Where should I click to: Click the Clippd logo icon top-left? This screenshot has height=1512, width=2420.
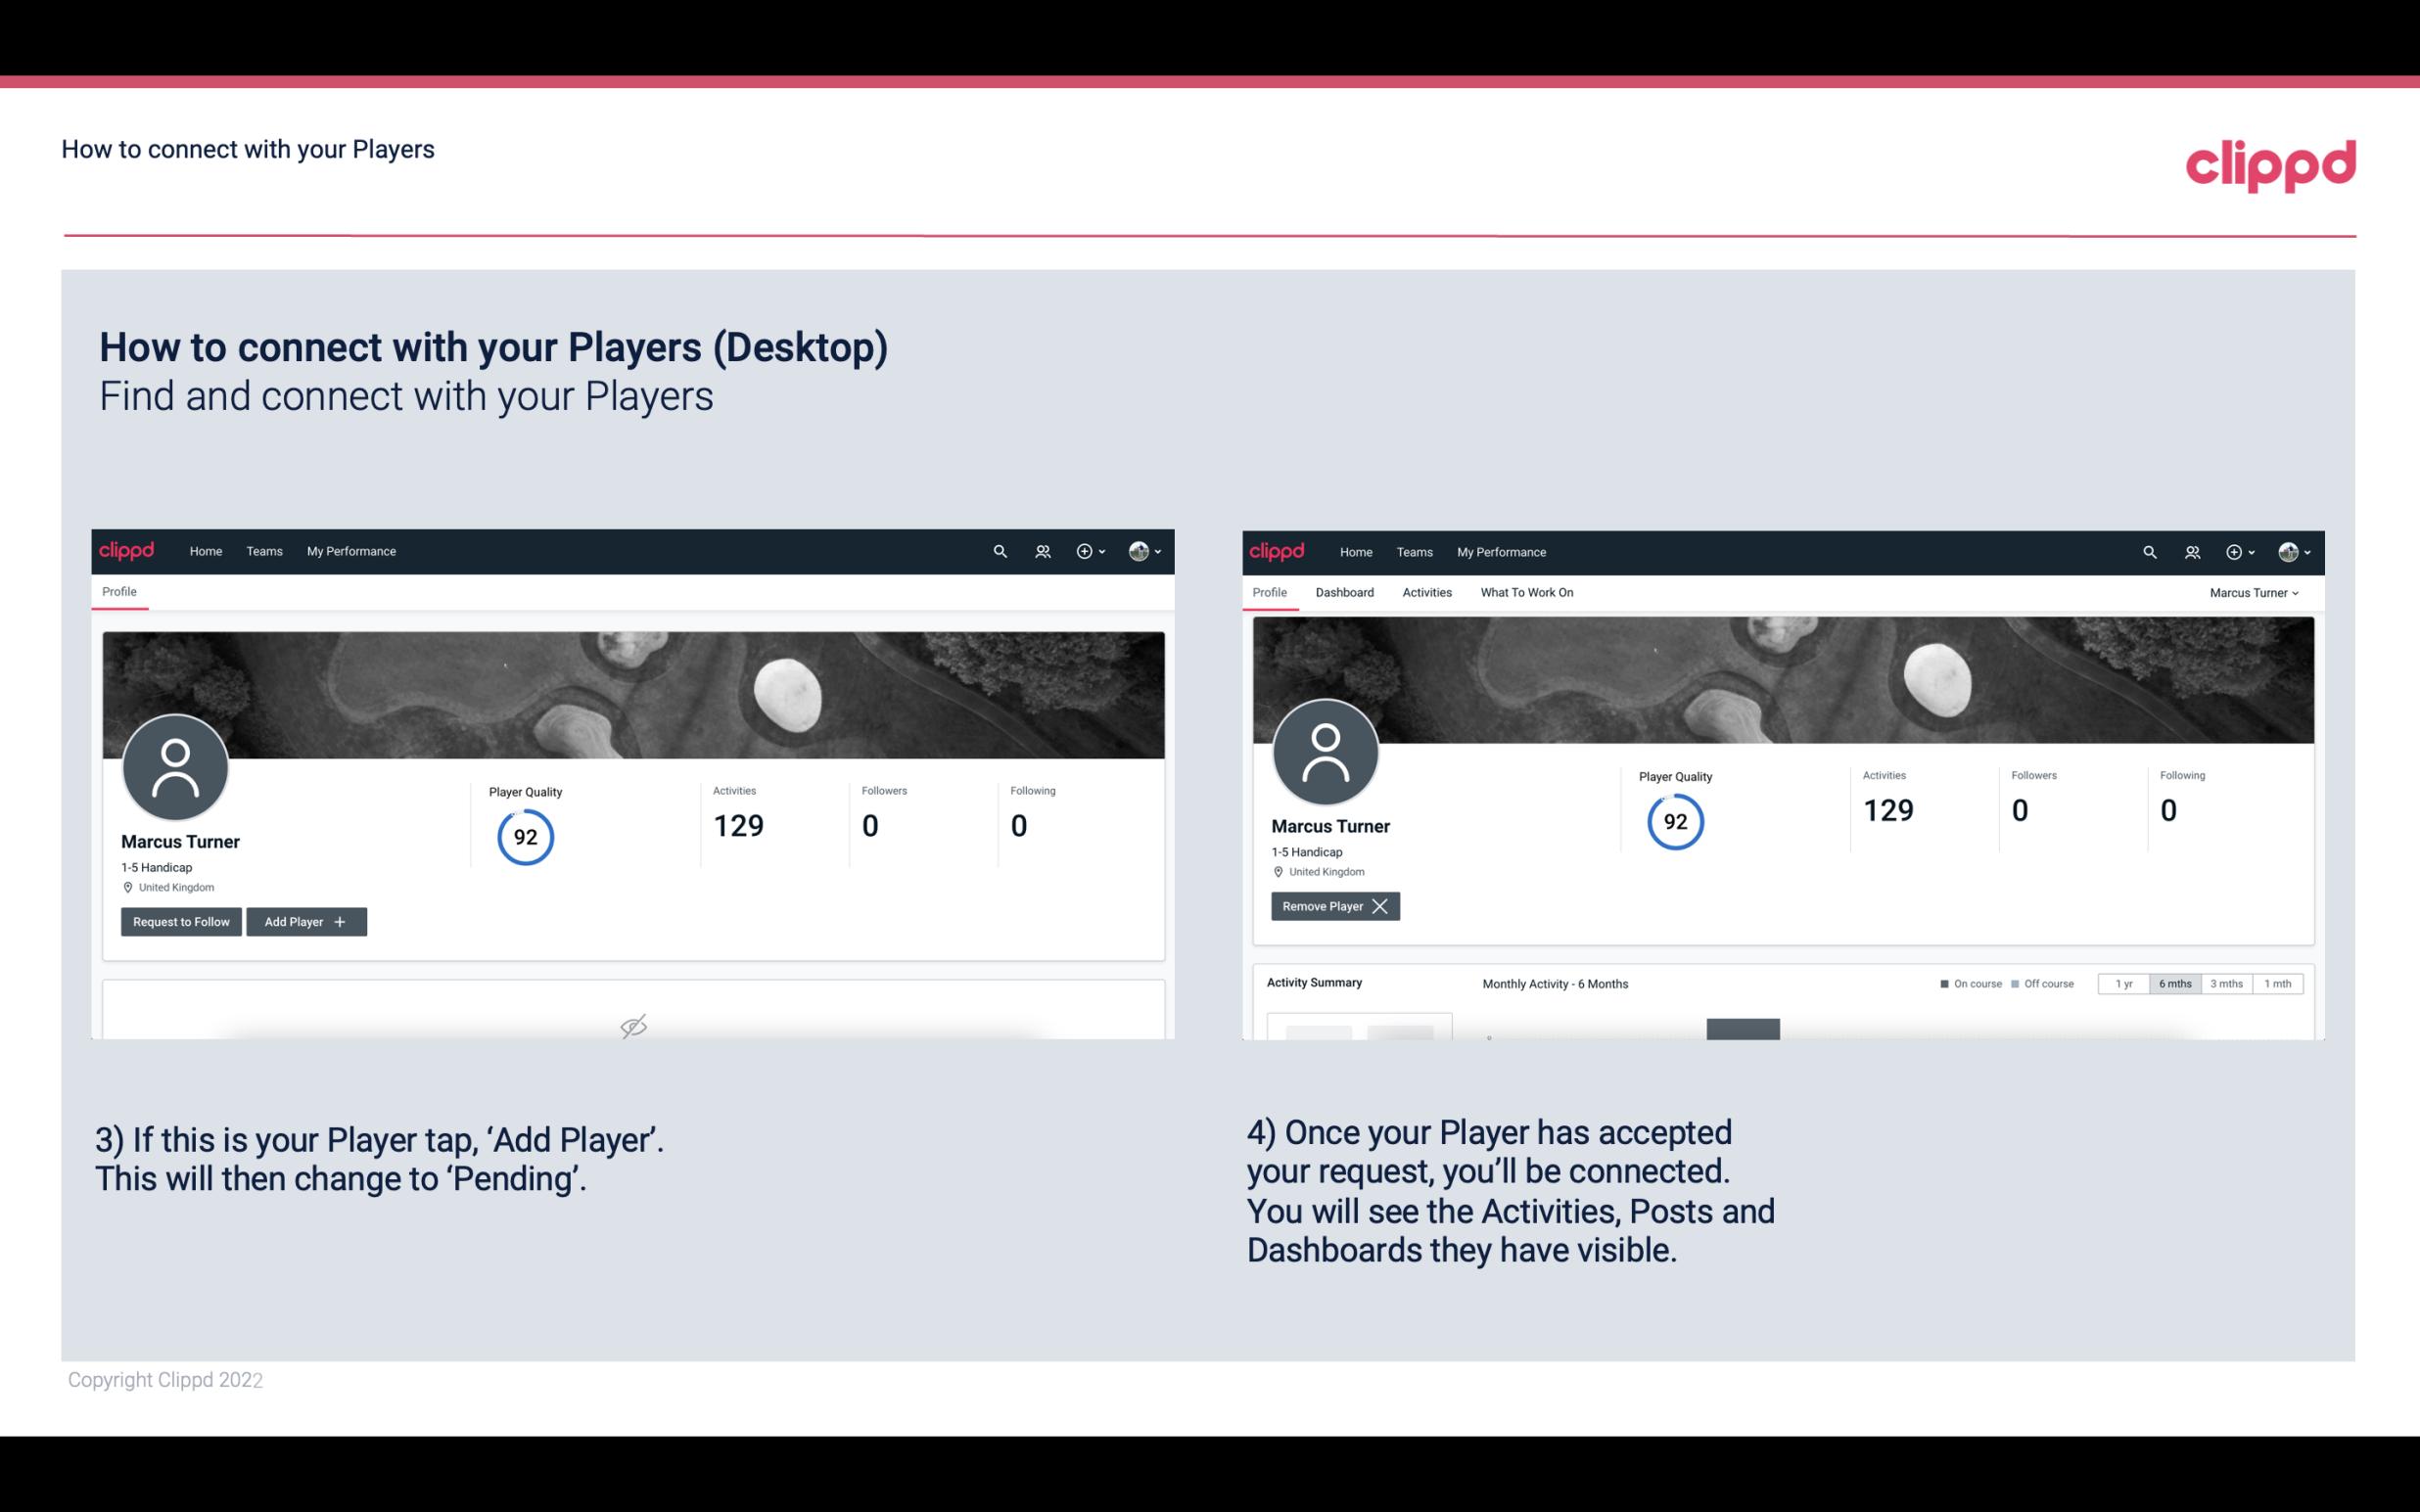[x=127, y=550]
